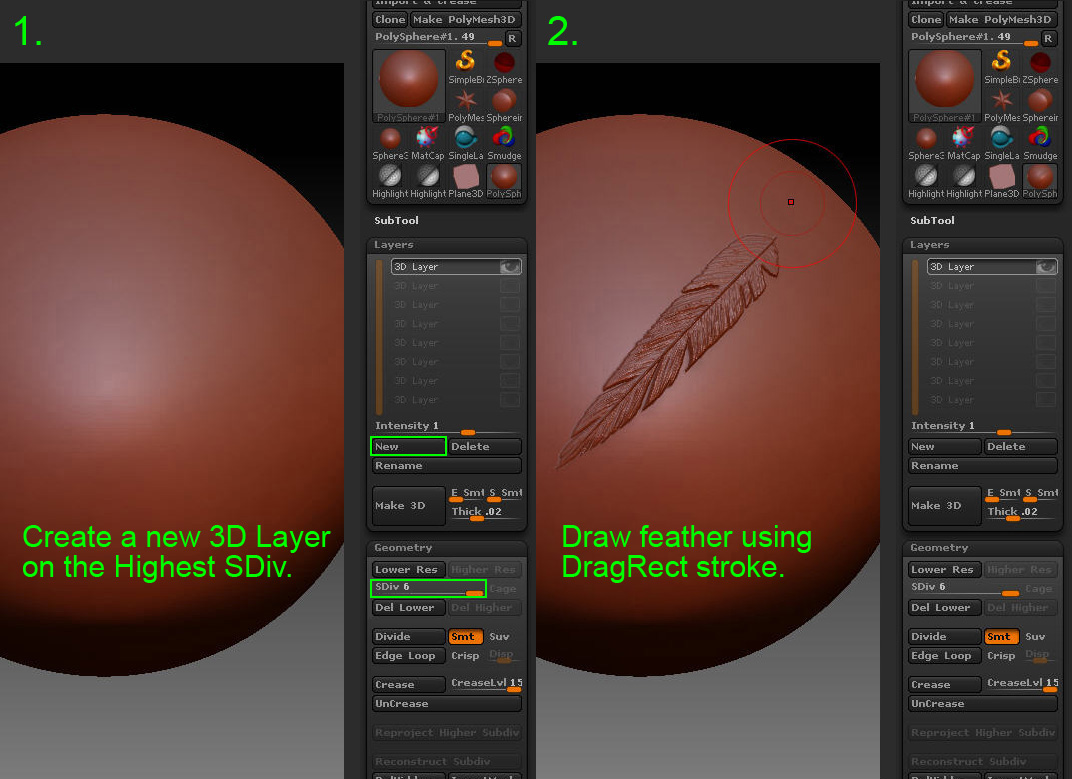This screenshot has height=779, width=1072.
Task: Pick PolyMesh star tool in step 2 panel
Action: click(x=1002, y=105)
